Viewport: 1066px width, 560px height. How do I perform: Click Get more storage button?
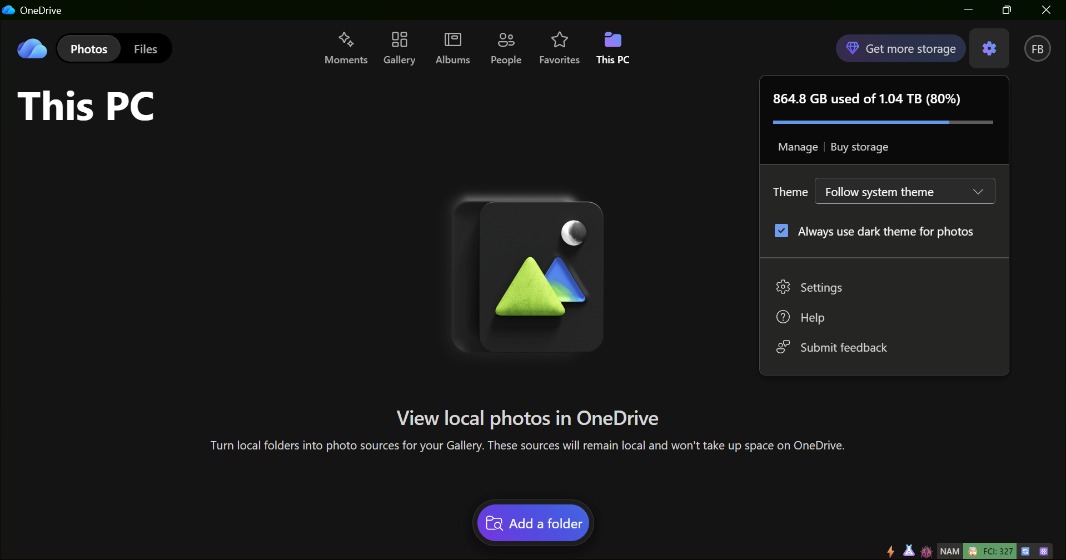point(900,48)
